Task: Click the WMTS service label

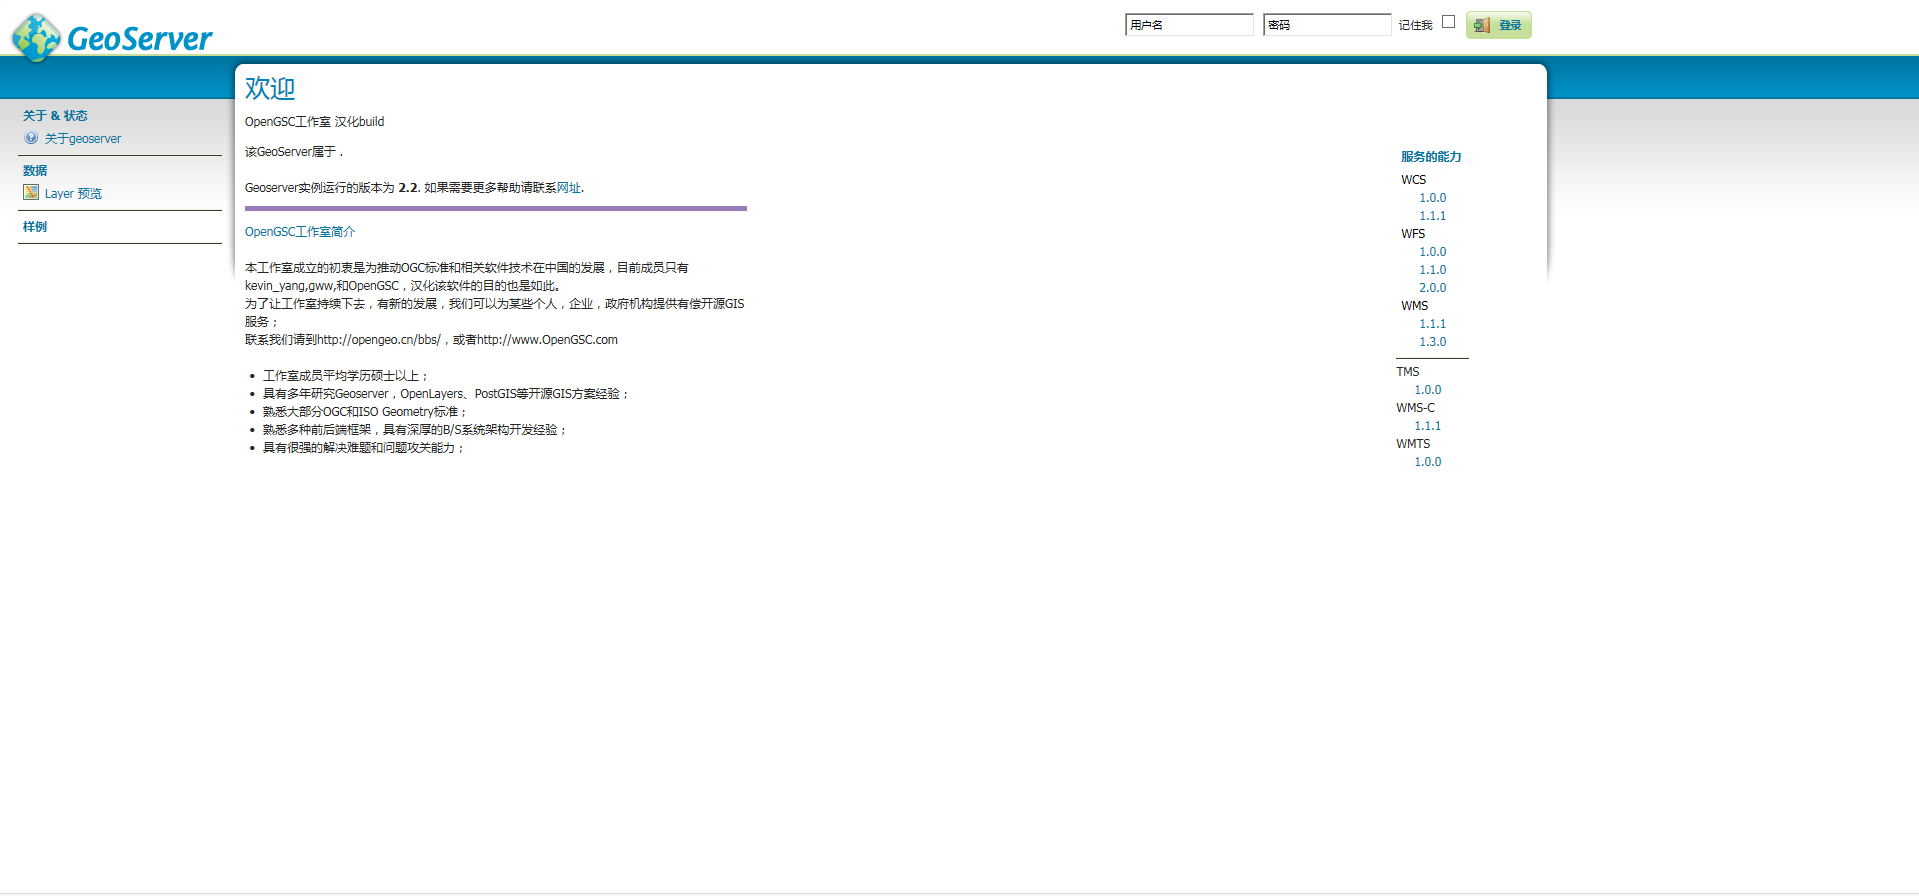Action: (x=1413, y=444)
